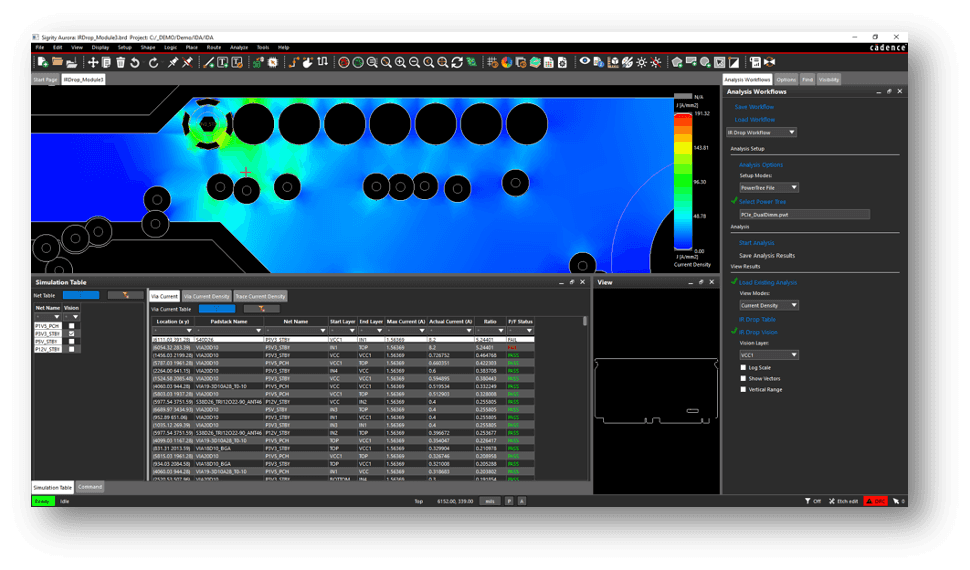Click the board outline in View panel
Screen dimensions: 970x570
pos(656,391)
